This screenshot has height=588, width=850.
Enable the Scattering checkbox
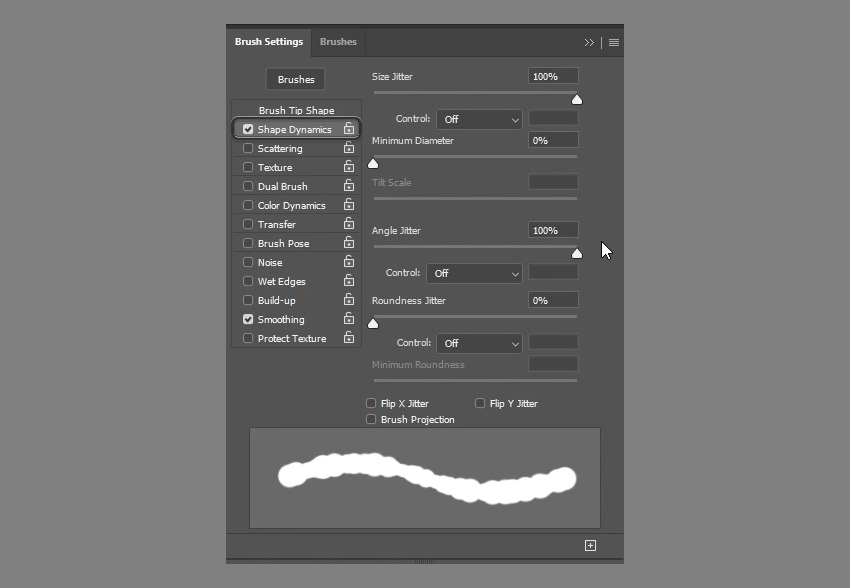(x=246, y=148)
